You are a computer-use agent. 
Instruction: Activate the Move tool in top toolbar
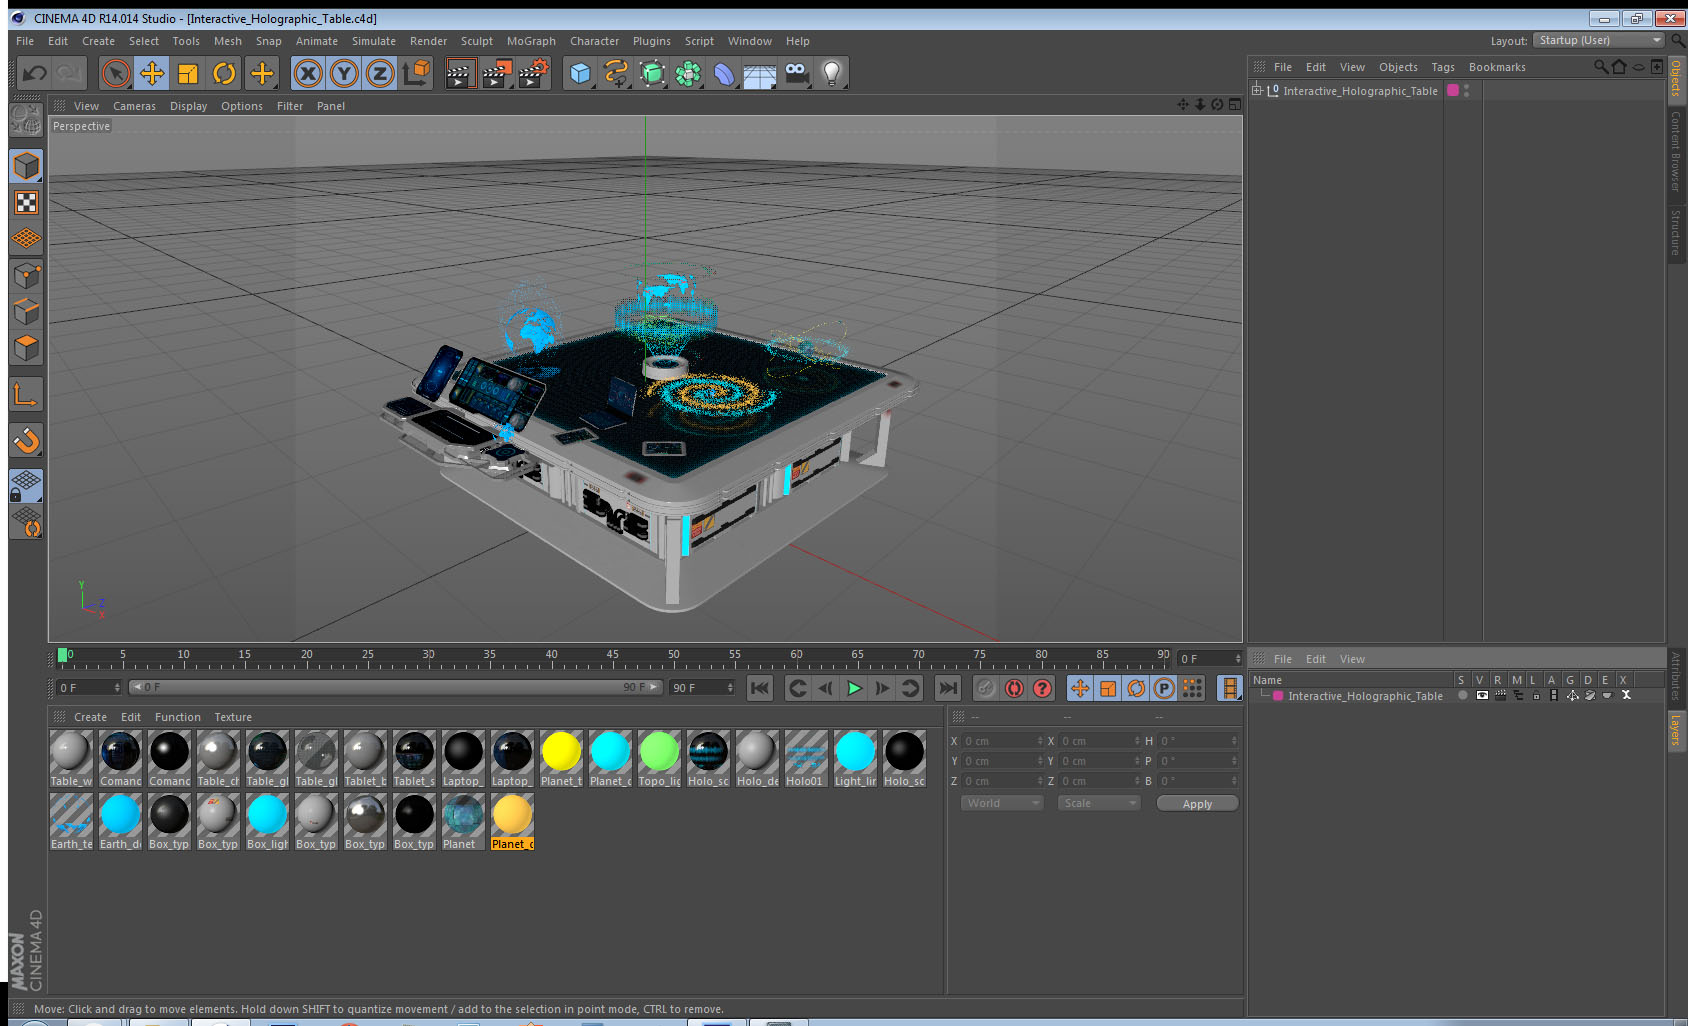pos(152,73)
